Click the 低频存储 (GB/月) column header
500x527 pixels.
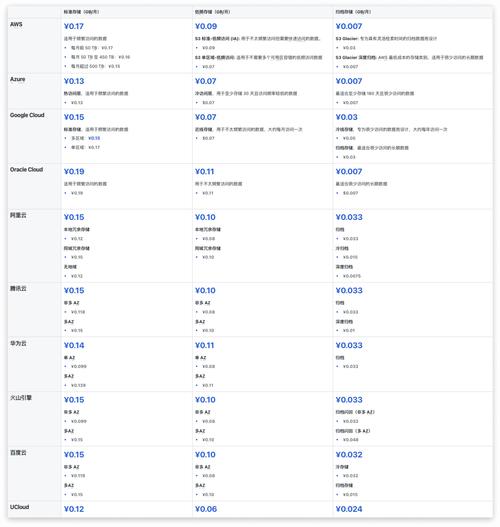pos(212,12)
